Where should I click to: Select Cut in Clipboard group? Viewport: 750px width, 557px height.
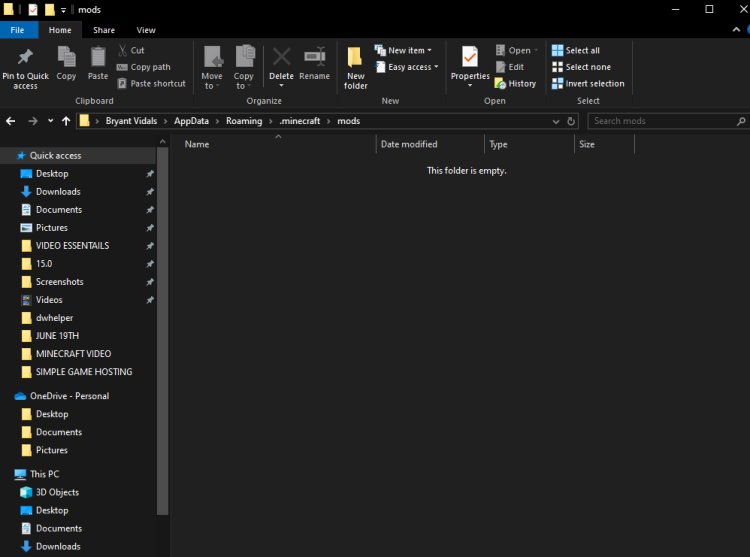pyautogui.click(x=131, y=50)
